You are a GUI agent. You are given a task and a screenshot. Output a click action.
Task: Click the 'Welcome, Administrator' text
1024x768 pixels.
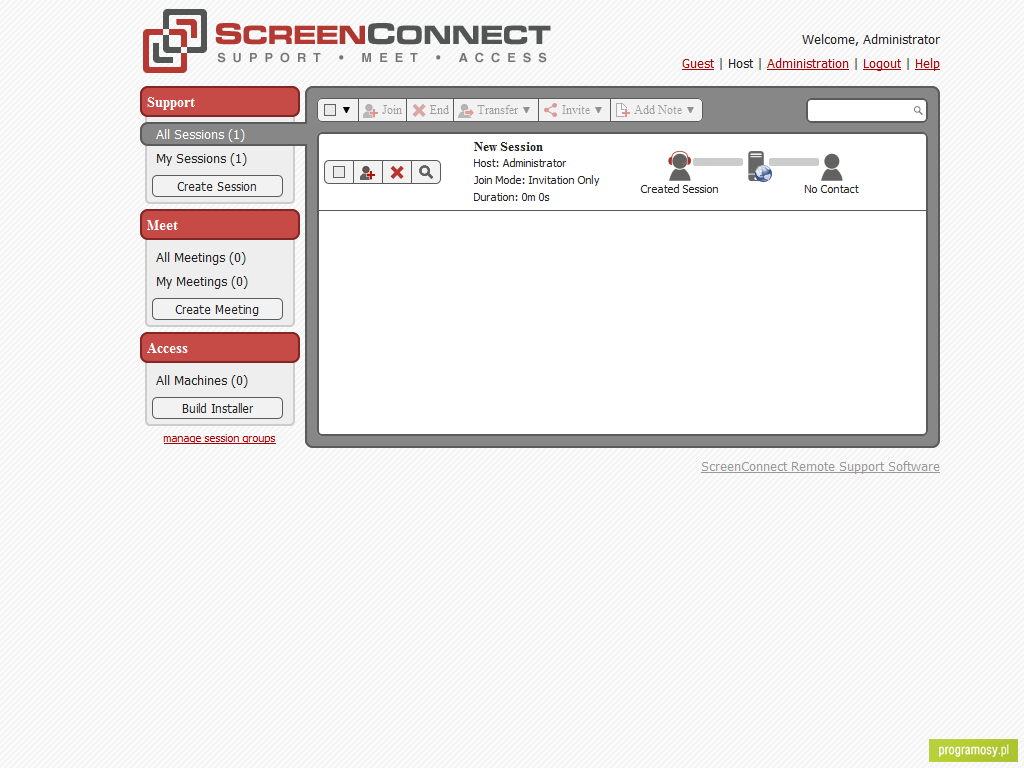click(871, 40)
